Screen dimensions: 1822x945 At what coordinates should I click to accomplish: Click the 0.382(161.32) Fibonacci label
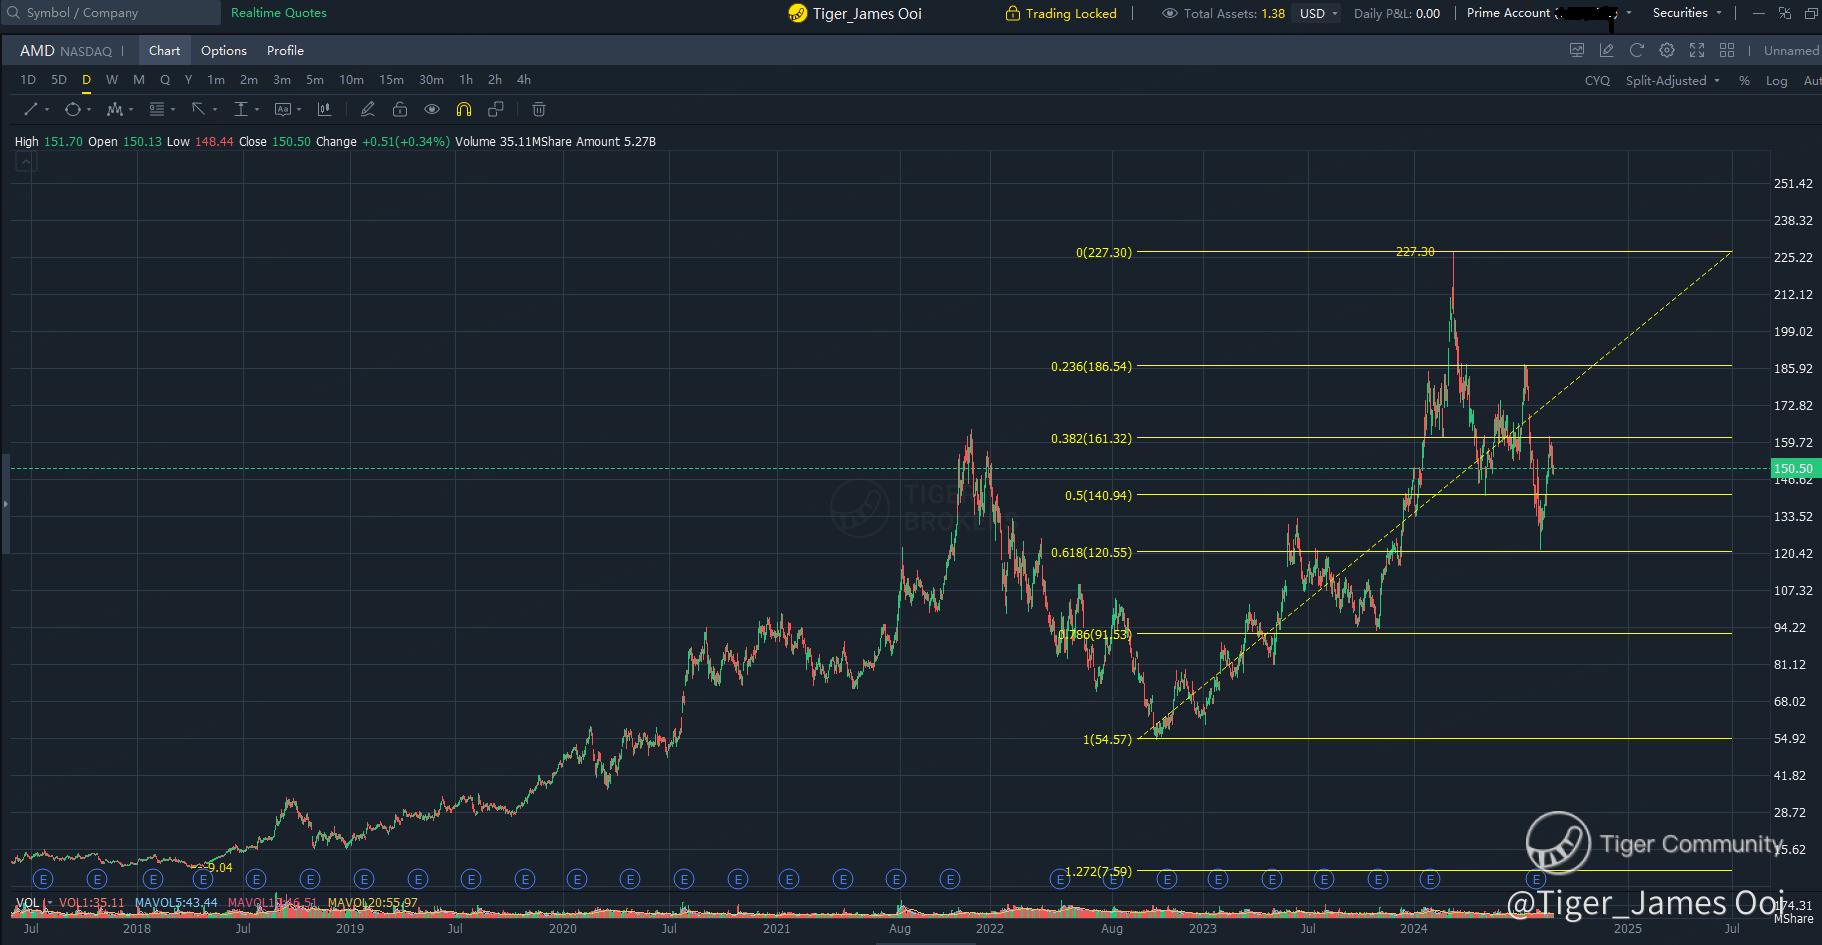[1091, 438]
